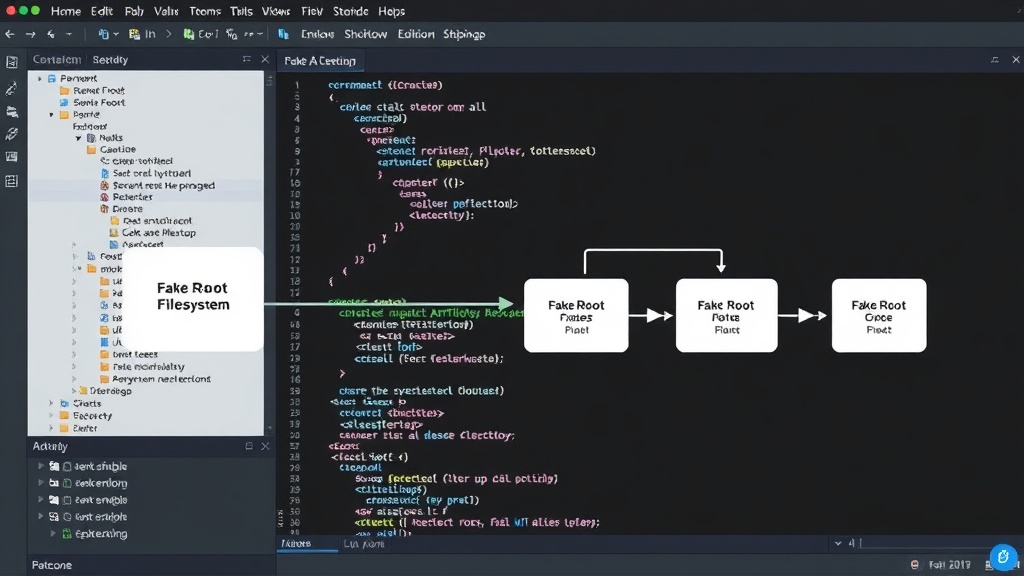Switch to the Fake A Ceeting editor tab
The width and height of the screenshot is (1024, 576).
[x=320, y=61]
